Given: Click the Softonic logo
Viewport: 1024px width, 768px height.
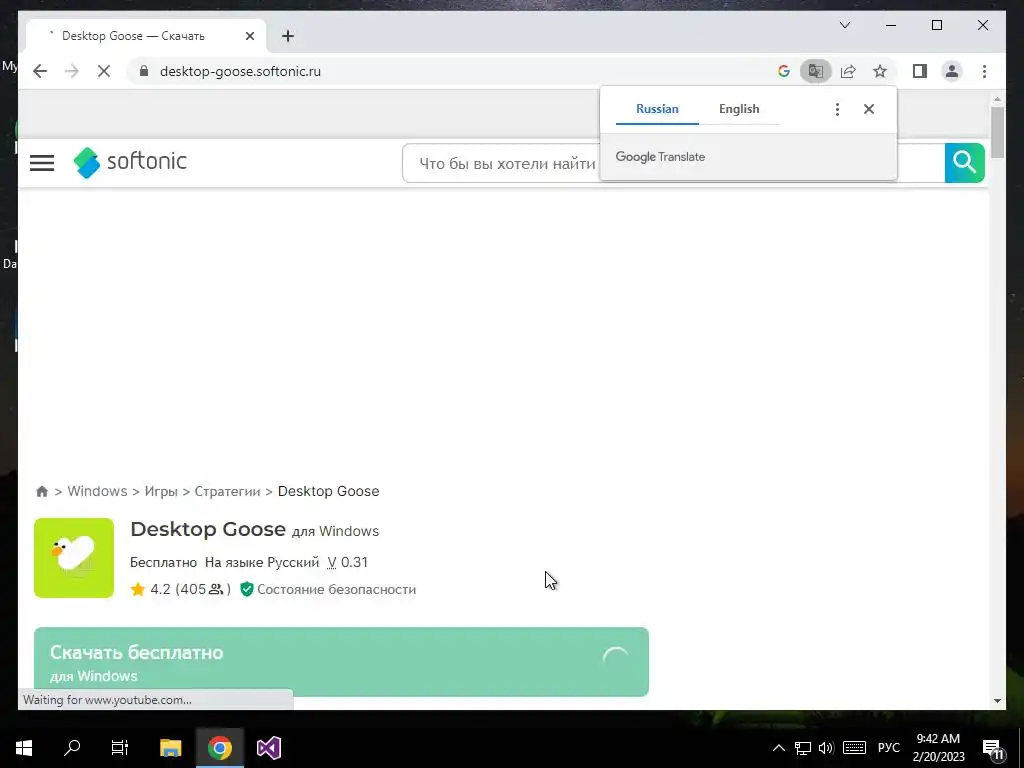Looking at the screenshot, I should coord(130,162).
